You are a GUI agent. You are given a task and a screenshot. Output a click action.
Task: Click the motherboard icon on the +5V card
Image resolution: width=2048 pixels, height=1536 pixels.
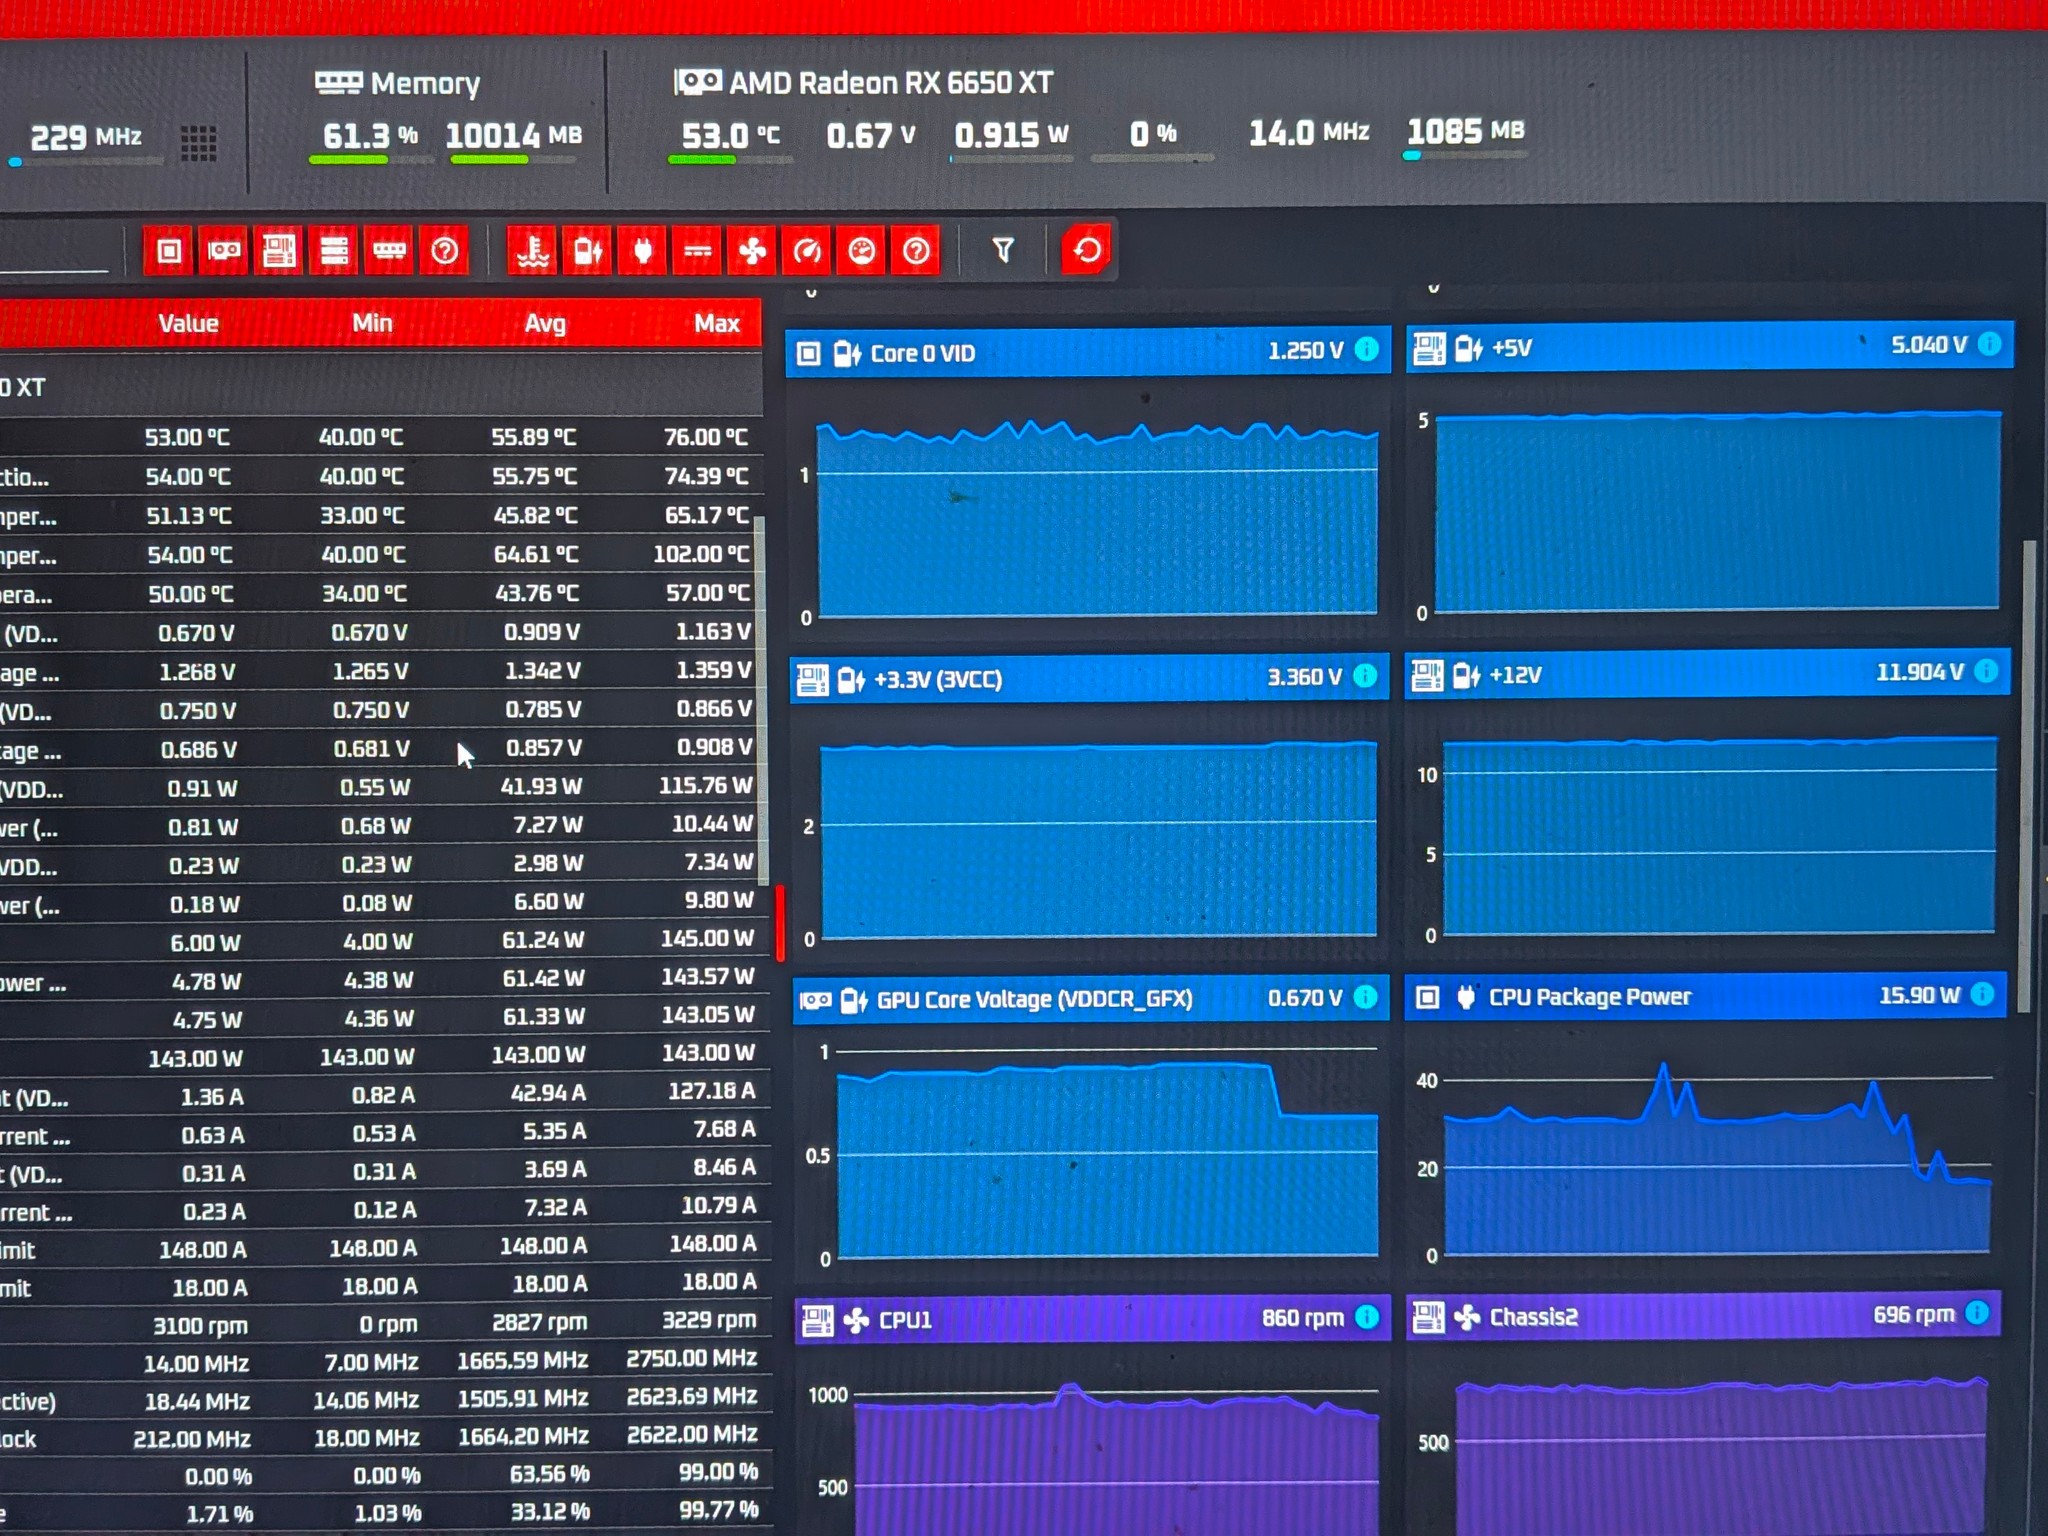tap(1428, 349)
